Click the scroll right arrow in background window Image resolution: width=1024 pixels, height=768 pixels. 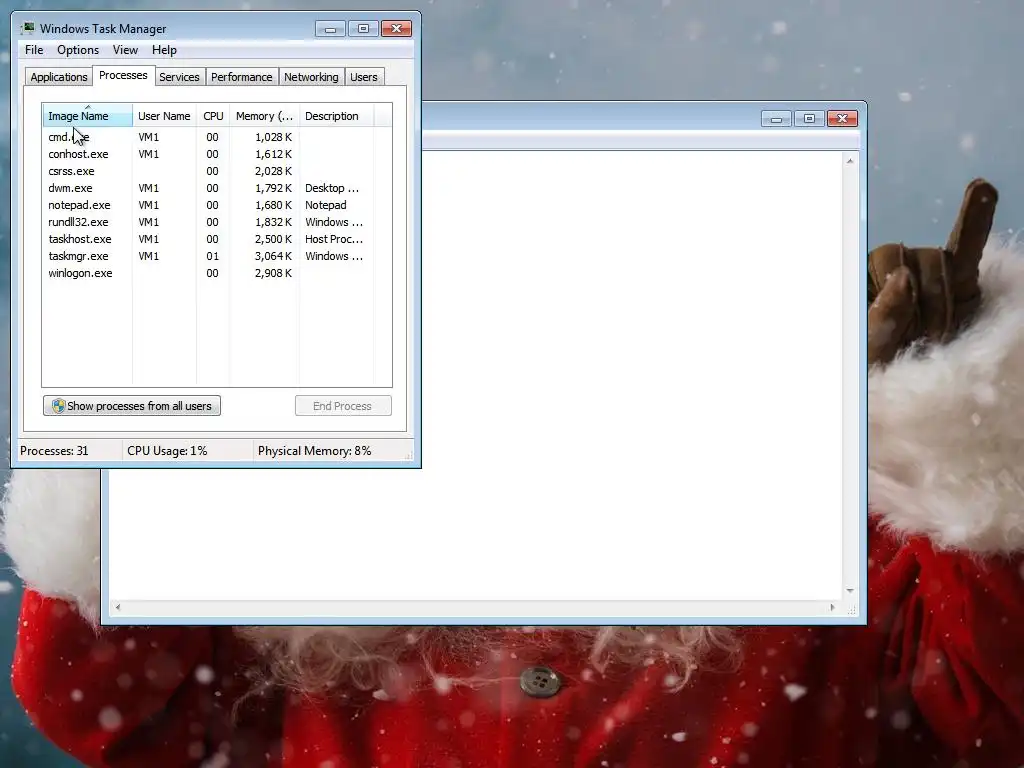pos(832,607)
